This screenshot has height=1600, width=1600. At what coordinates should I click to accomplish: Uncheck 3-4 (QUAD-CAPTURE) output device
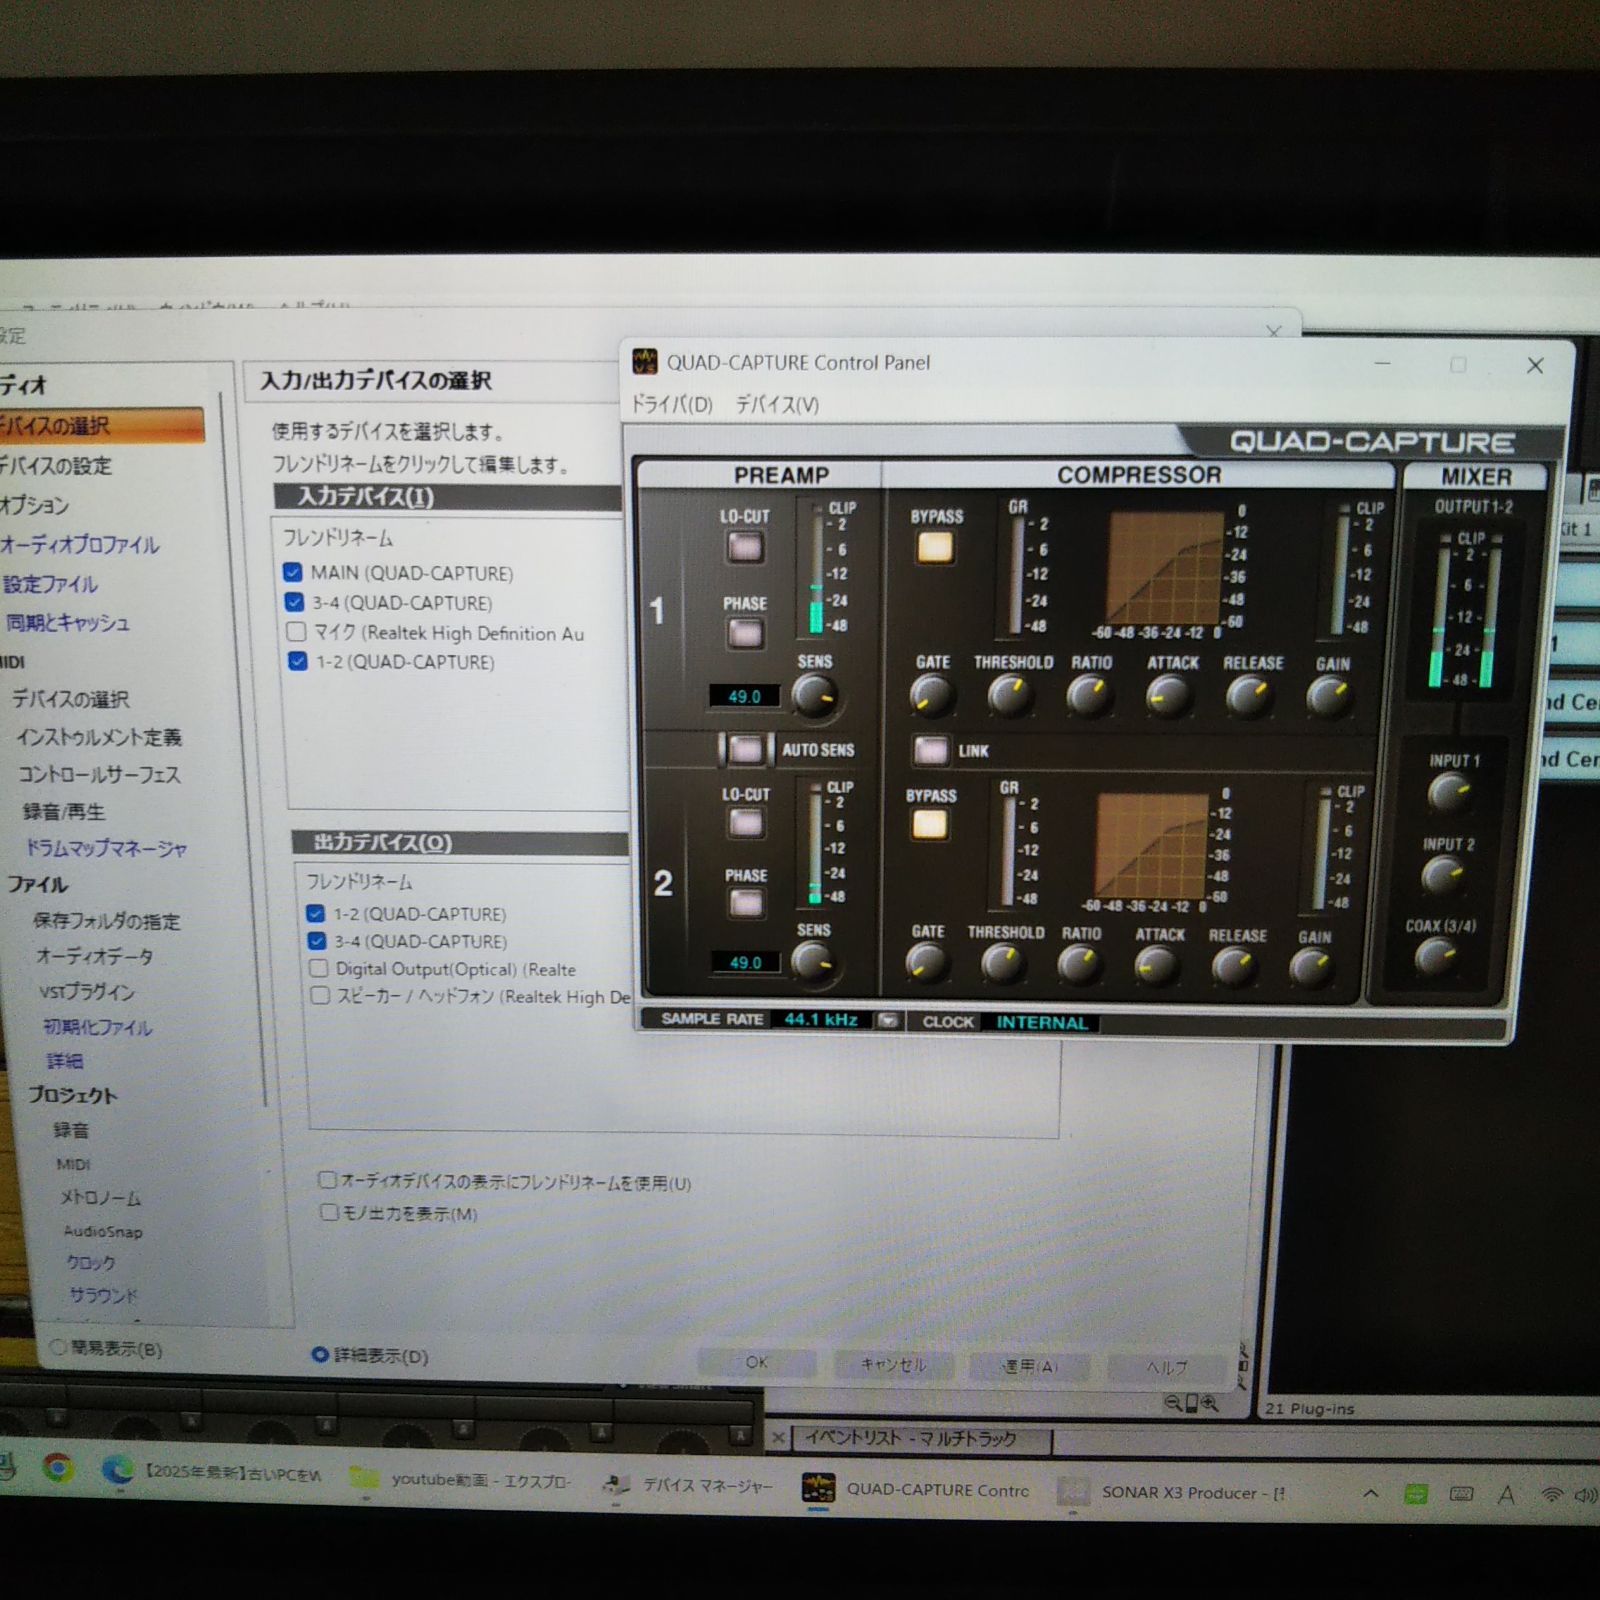[x=317, y=941]
